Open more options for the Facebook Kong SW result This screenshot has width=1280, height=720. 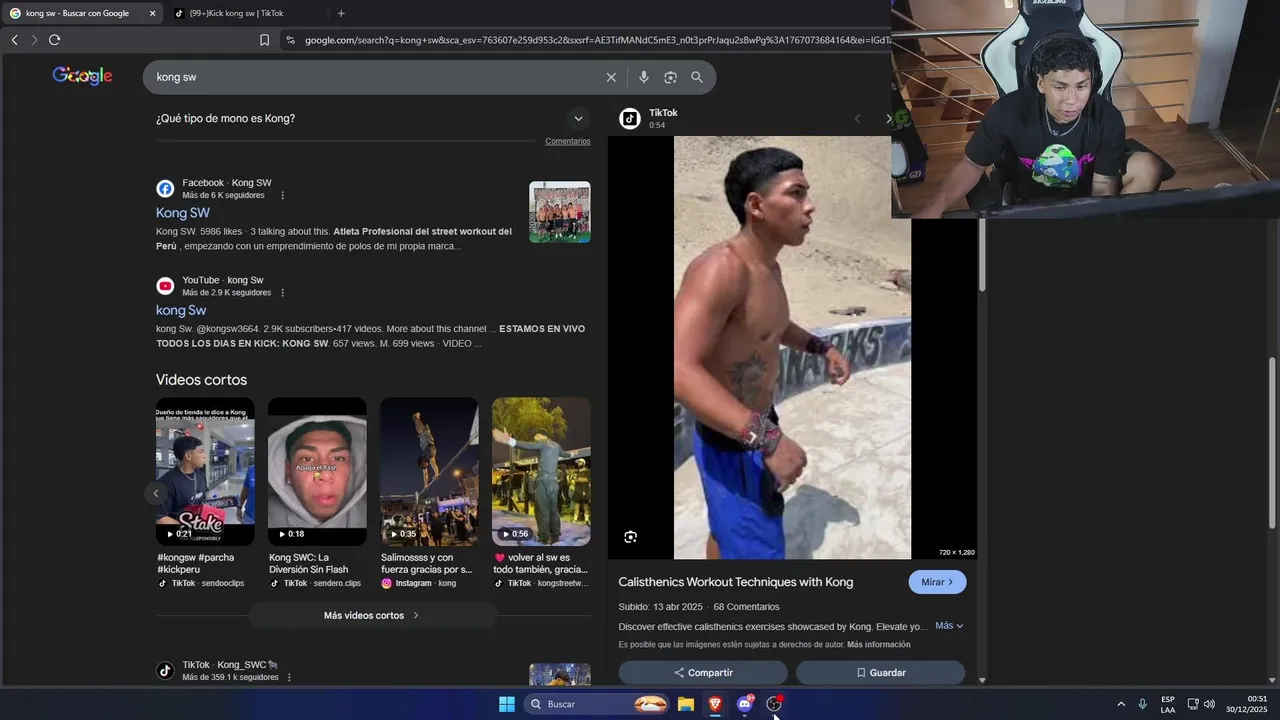pos(283,195)
